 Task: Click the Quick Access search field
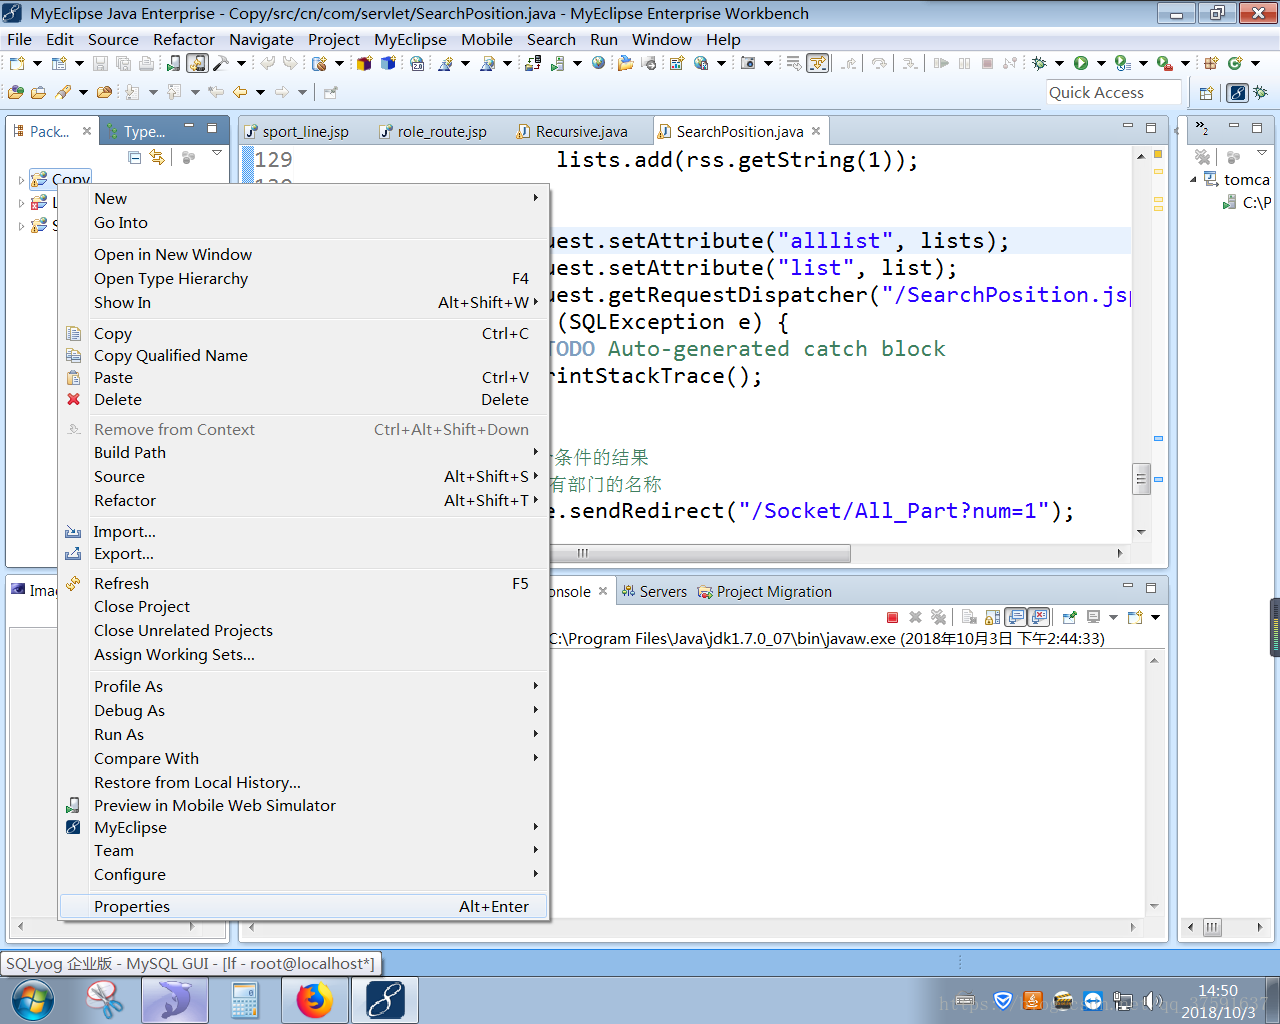(1113, 92)
